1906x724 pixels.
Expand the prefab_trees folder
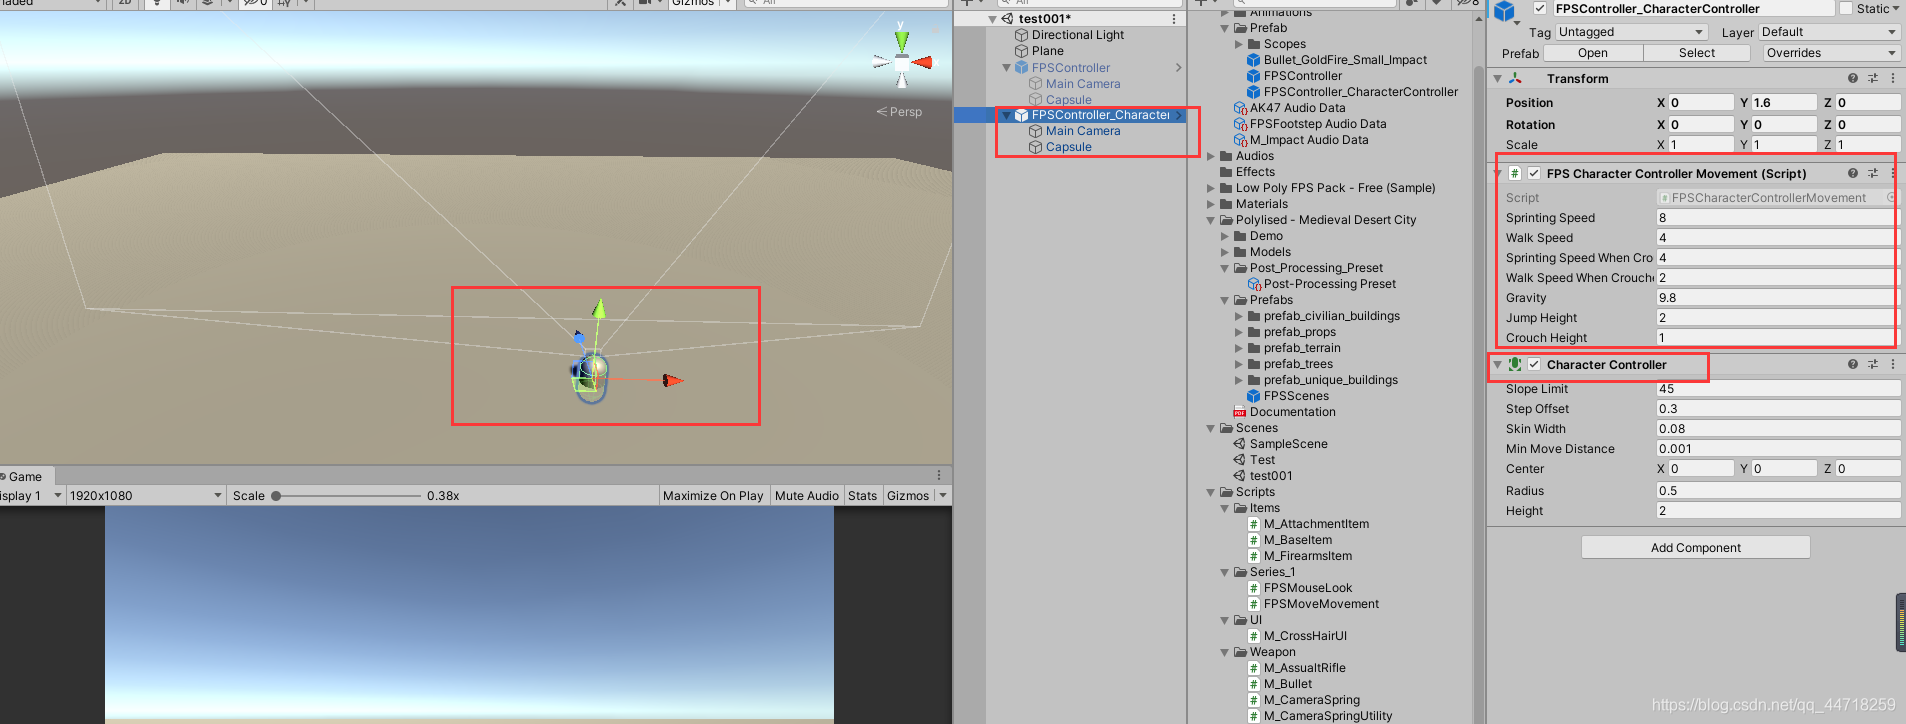pyautogui.click(x=1239, y=364)
